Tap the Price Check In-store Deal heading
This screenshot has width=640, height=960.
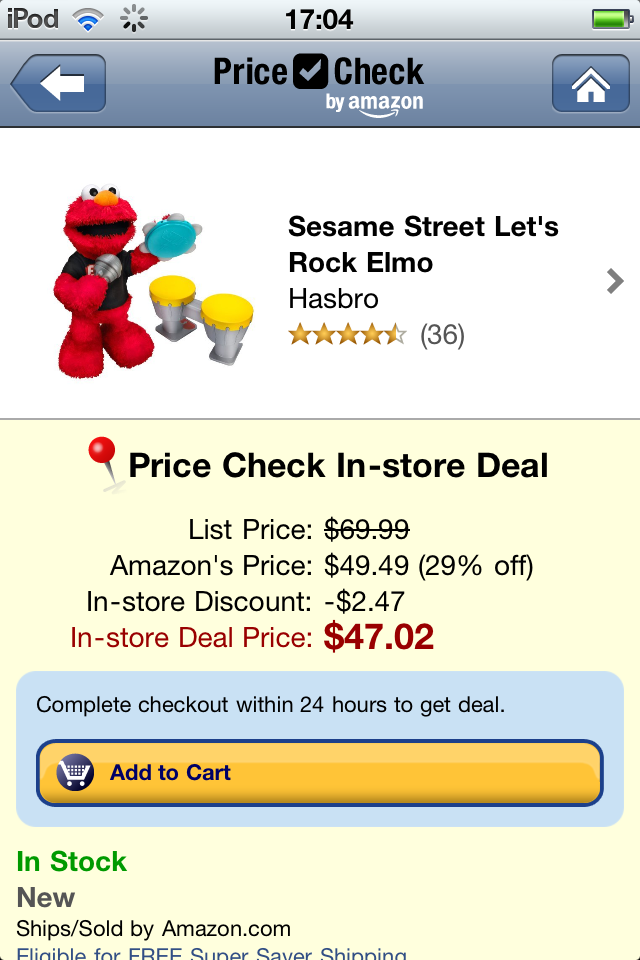(338, 466)
